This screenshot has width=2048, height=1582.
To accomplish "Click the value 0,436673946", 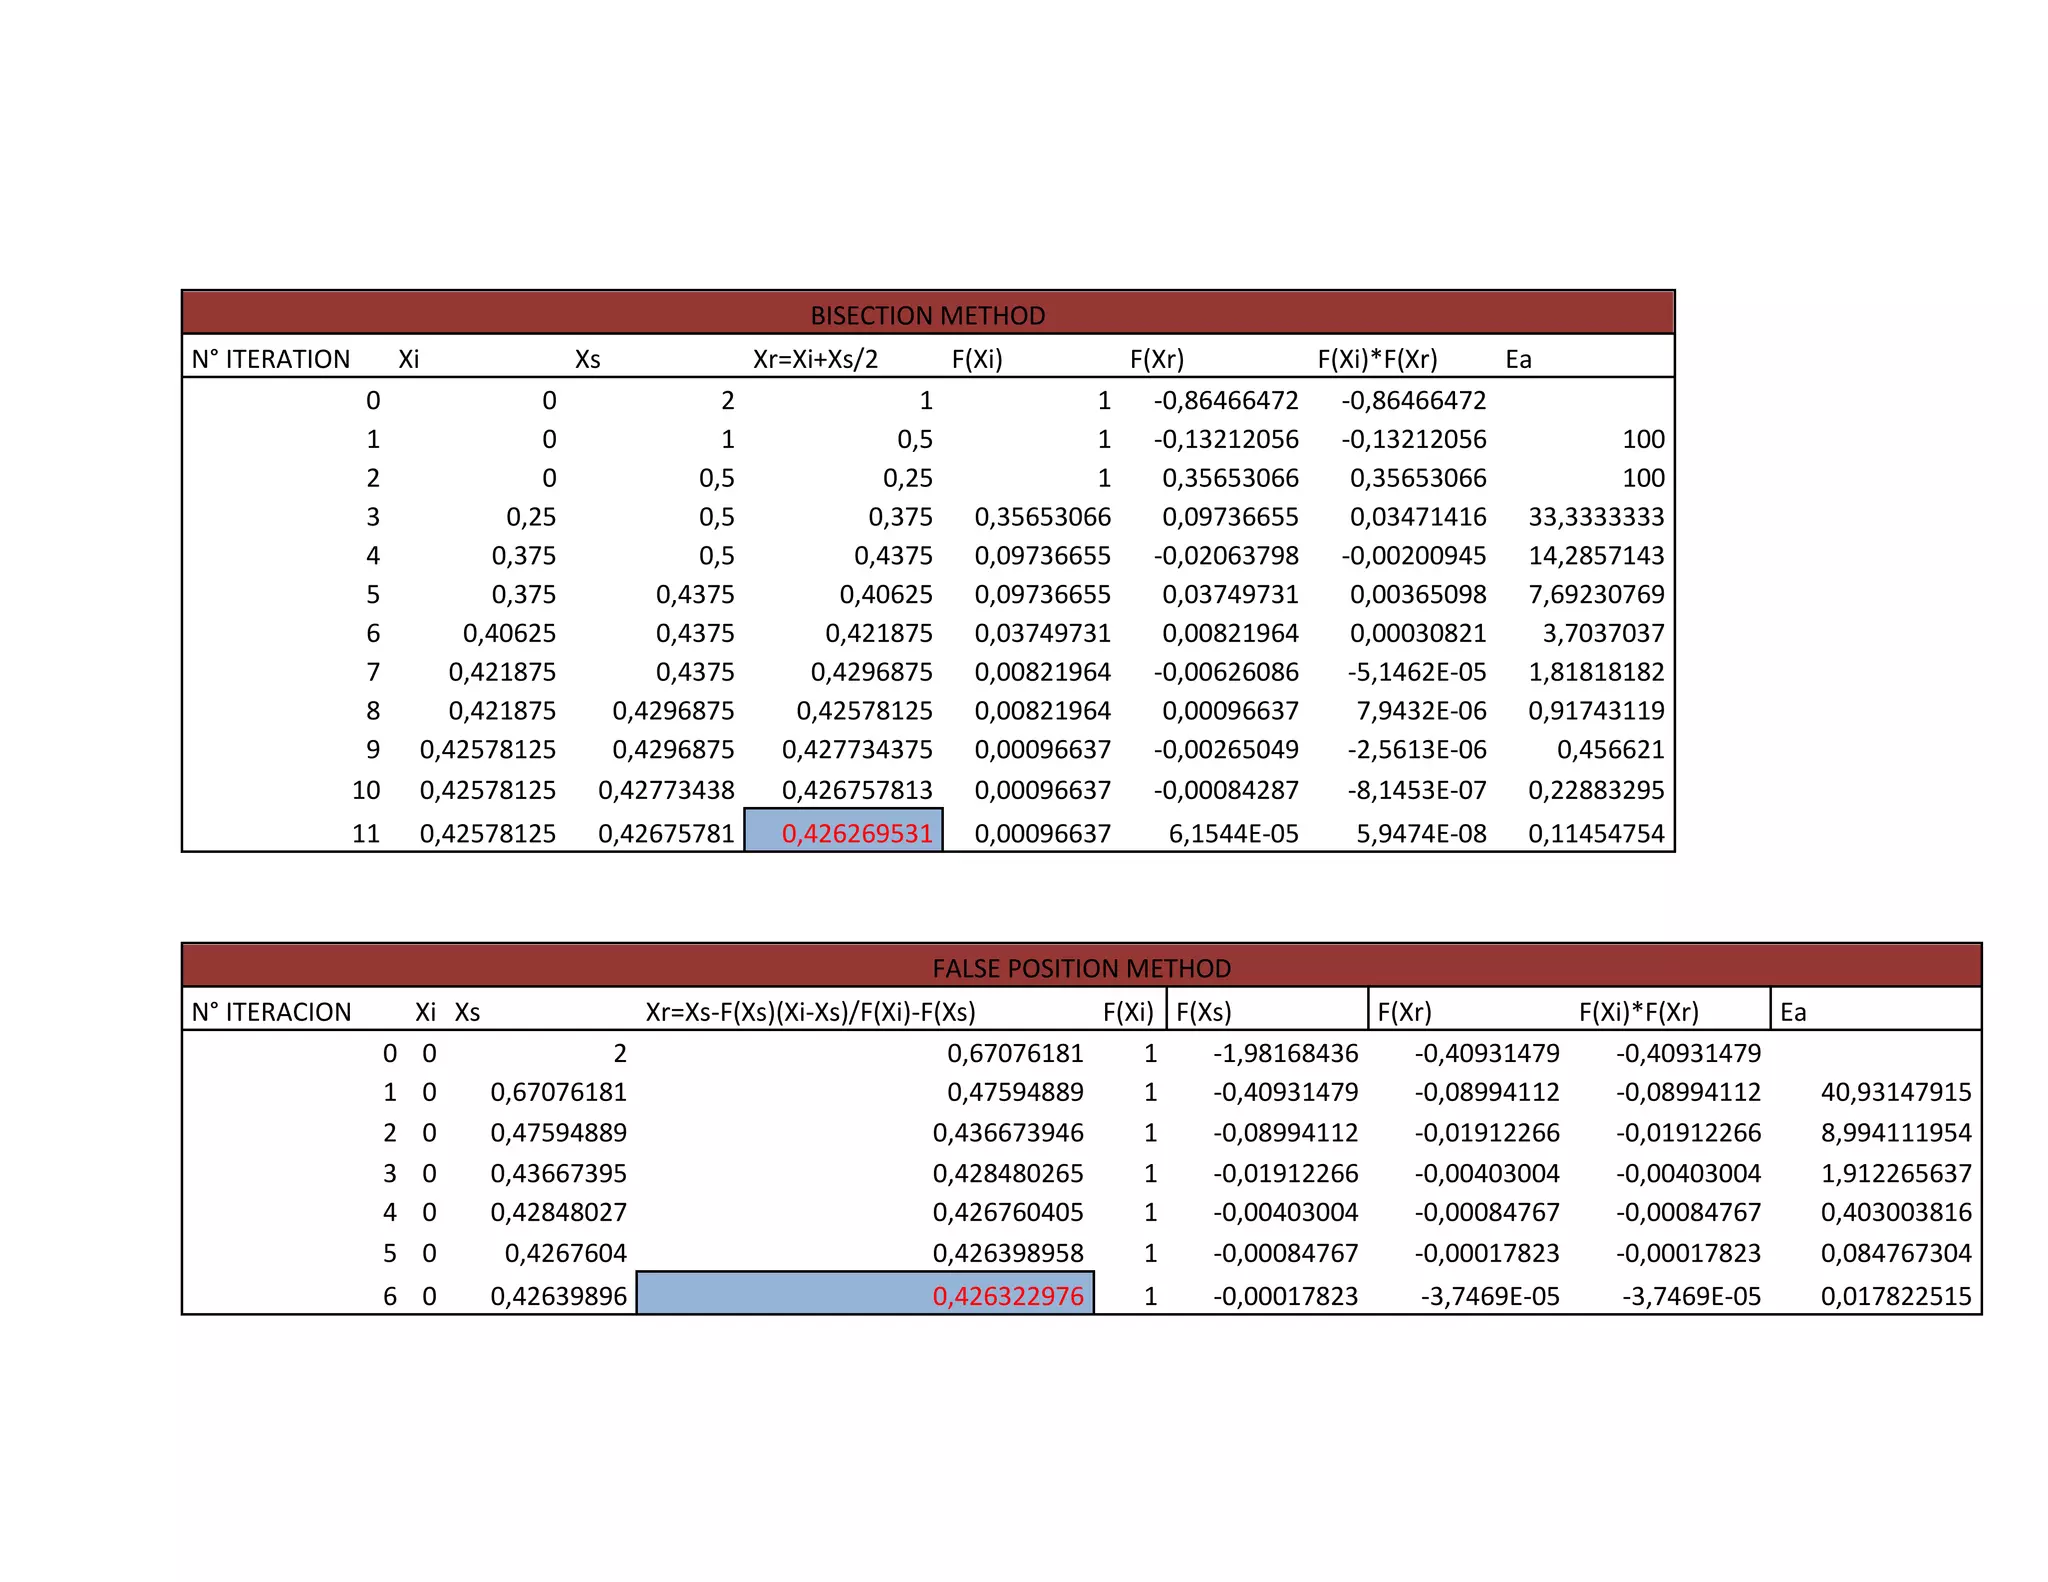I will (x=1008, y=1134).
